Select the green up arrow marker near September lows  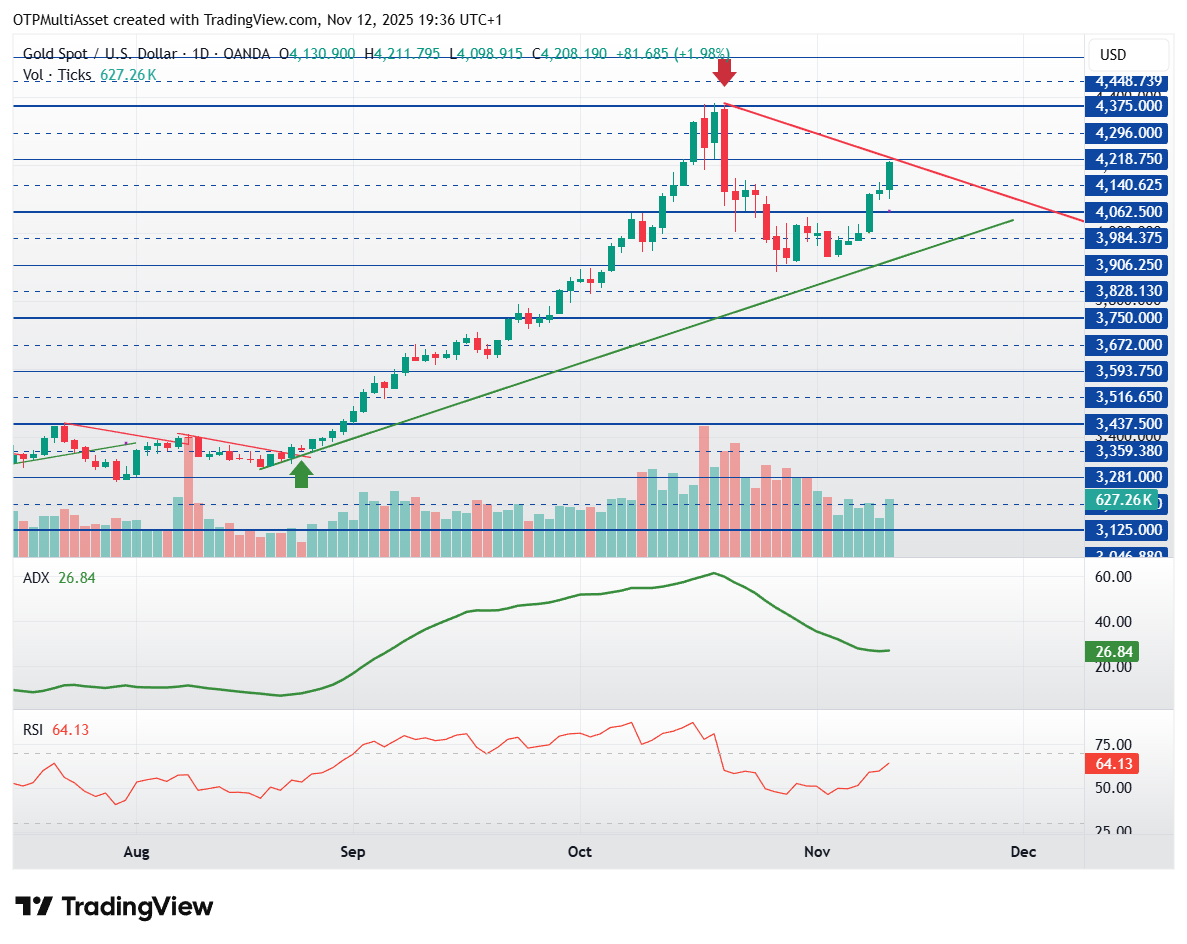(301, 472)
